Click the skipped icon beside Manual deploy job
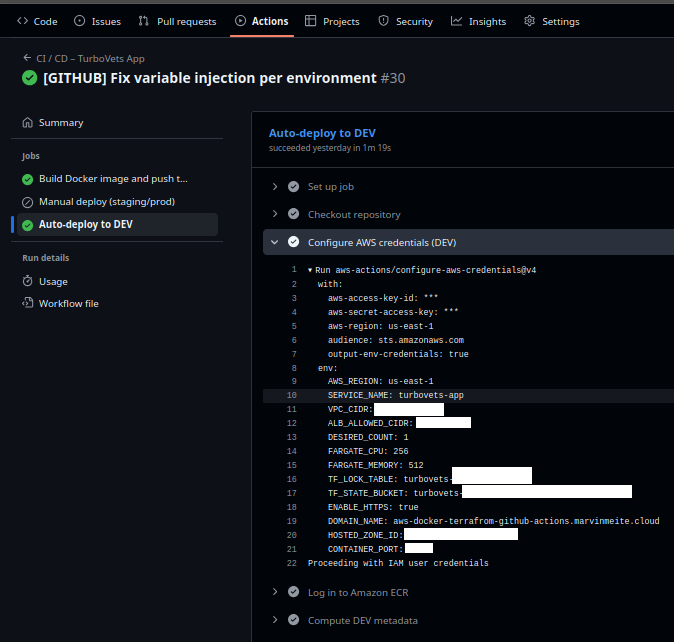The width and height of the screenshot is (674, 642). click(28, 202)
